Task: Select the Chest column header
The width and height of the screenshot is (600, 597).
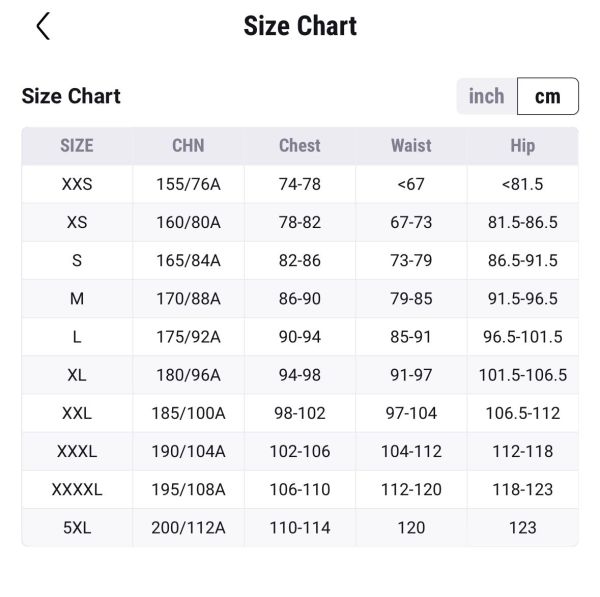Action: (x=300, y=146)
